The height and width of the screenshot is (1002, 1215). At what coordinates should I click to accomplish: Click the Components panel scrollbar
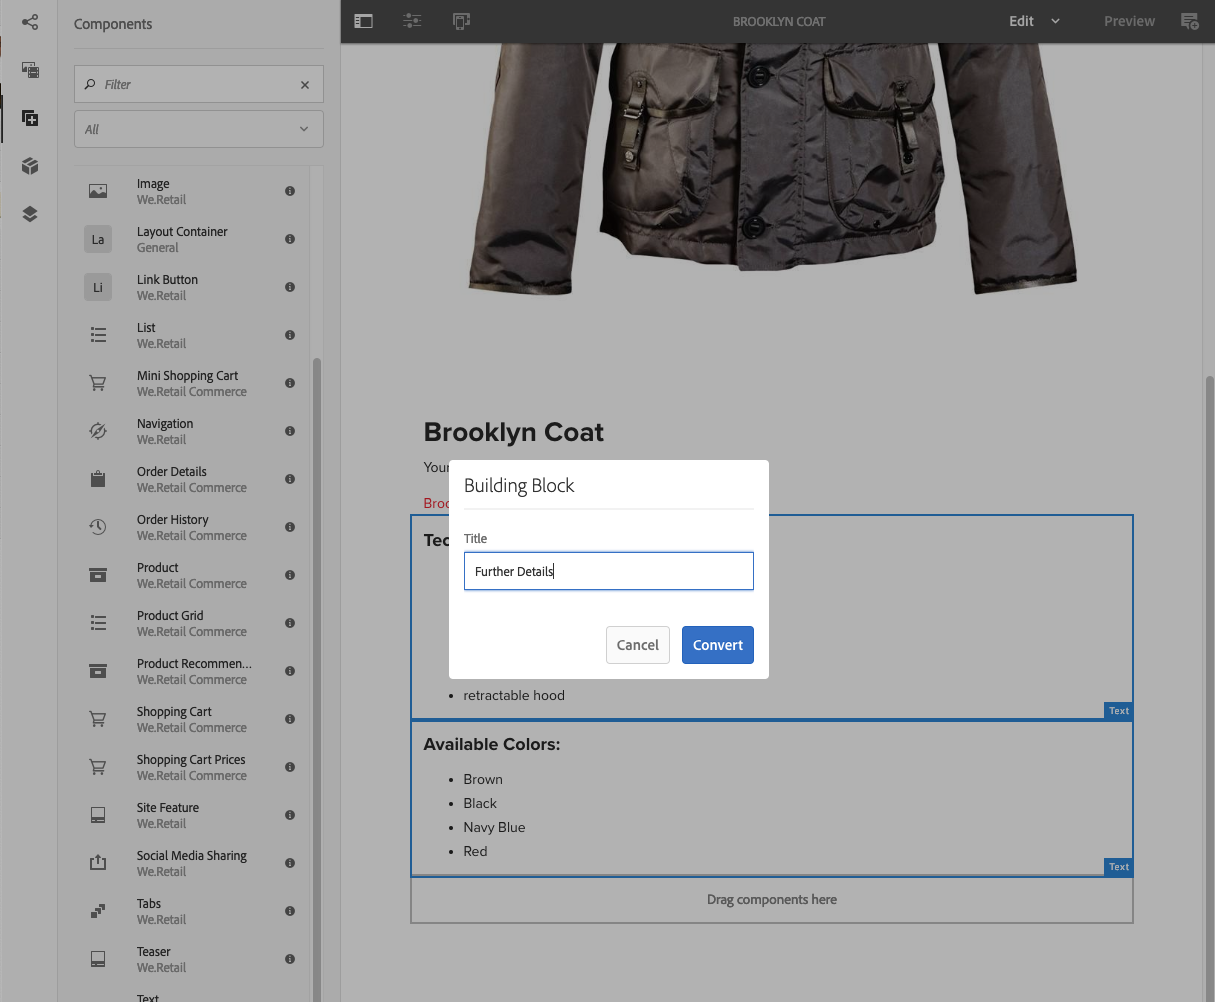pos(318,680)
